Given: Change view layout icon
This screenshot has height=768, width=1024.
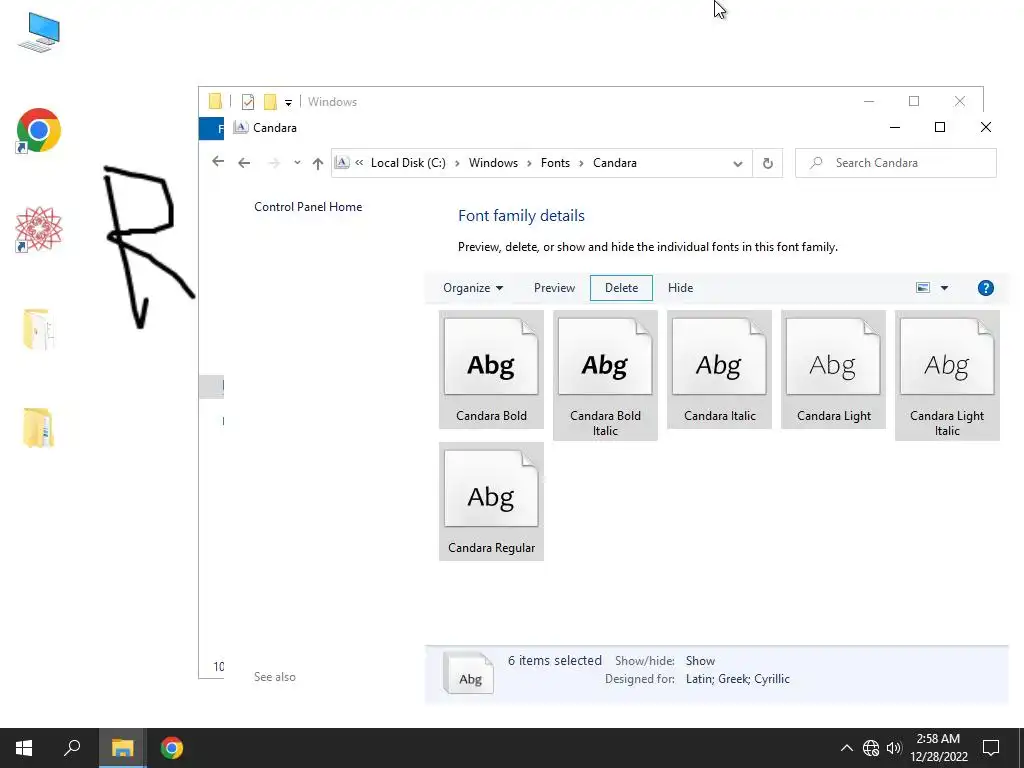Looking at the screenshot, I should click(923, 288).
